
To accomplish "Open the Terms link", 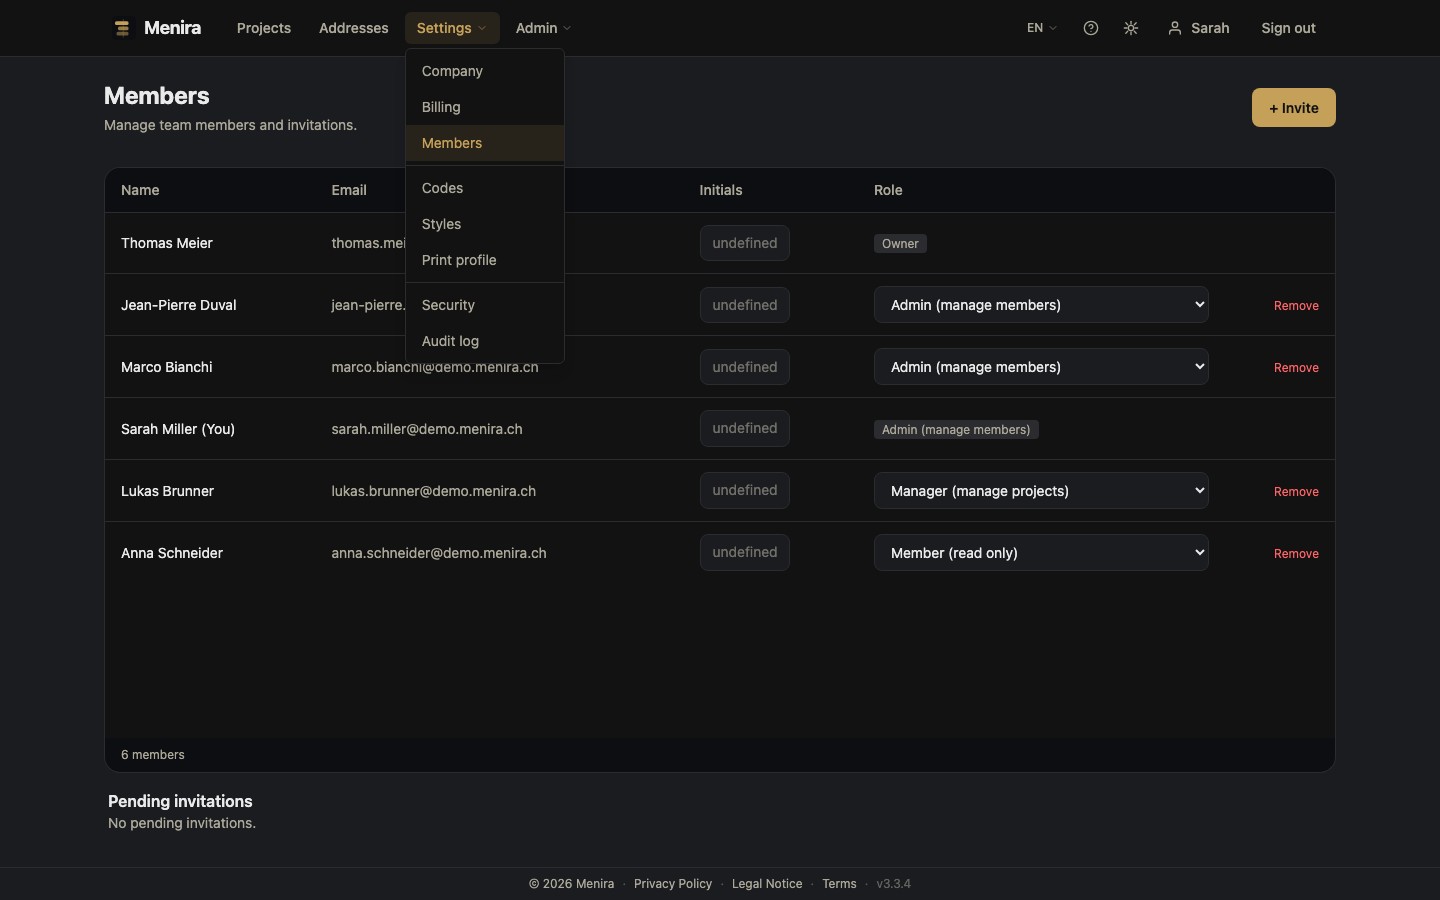I will click(x=839, y=884).
